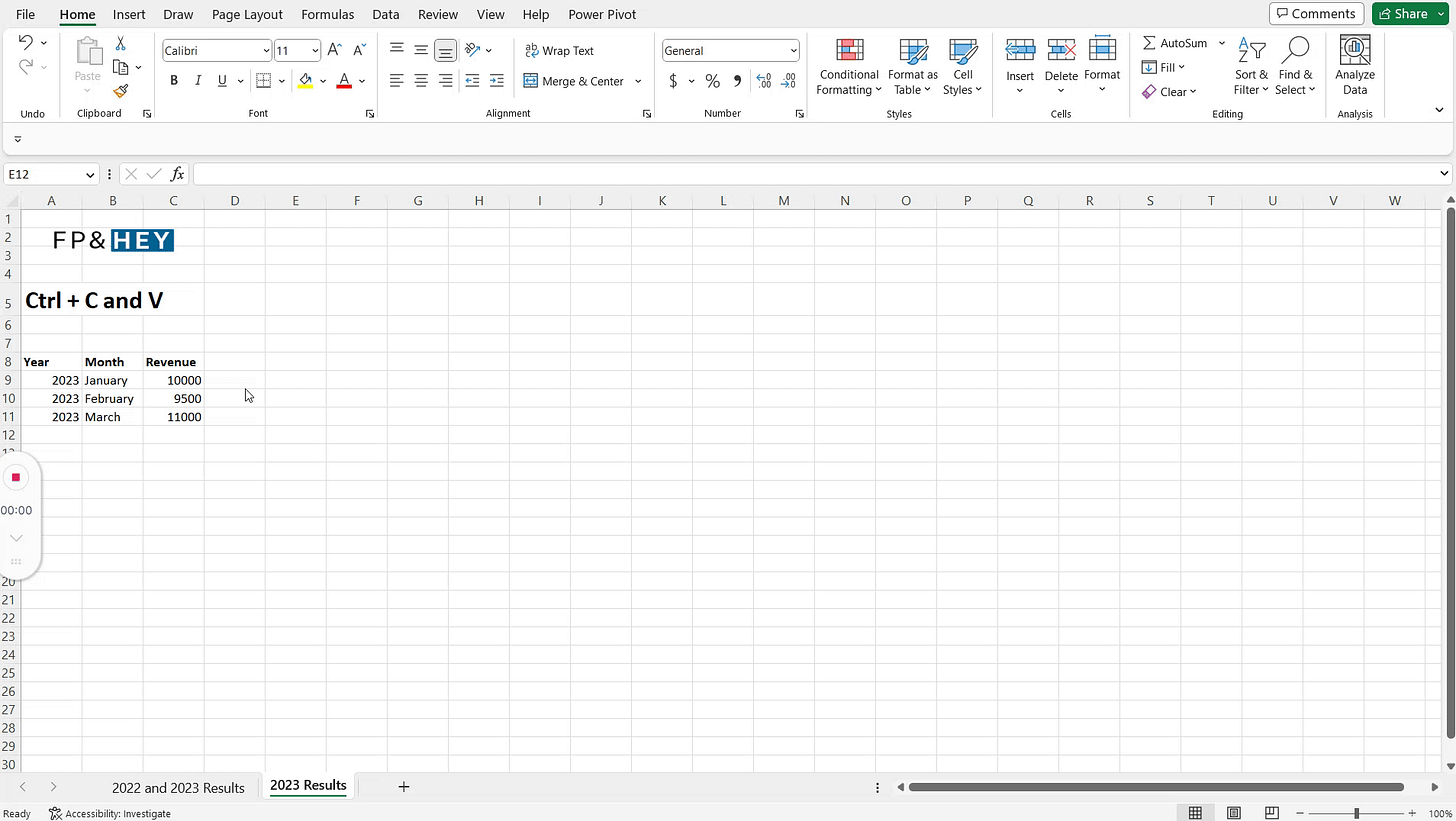Open Sort & Filter menu

pyautogui.click(x=1251, y=67)
